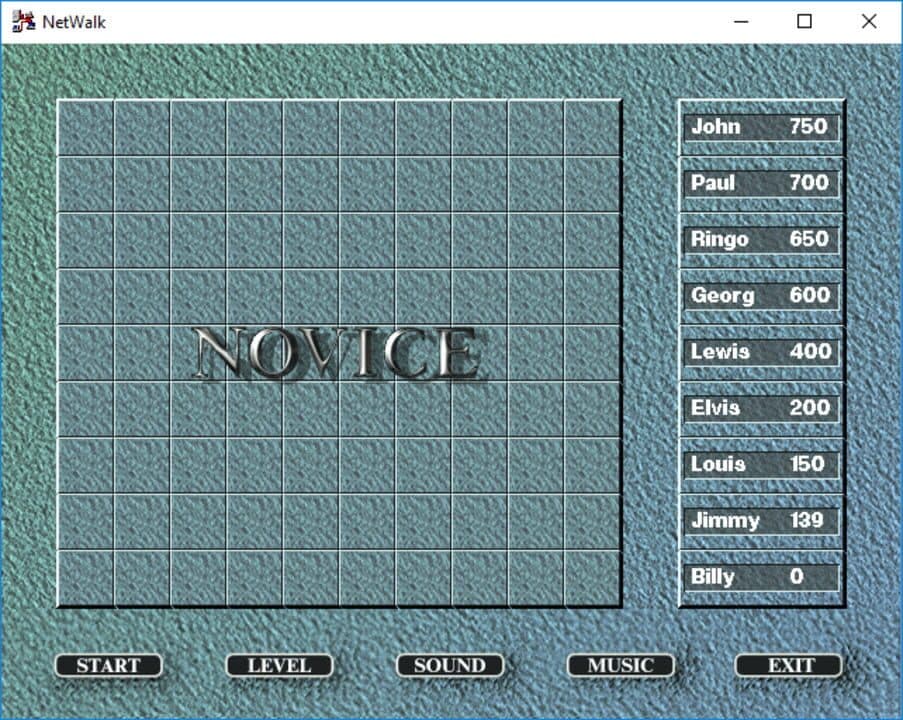Select the Georg 600 high score row

tap(761, 296)
